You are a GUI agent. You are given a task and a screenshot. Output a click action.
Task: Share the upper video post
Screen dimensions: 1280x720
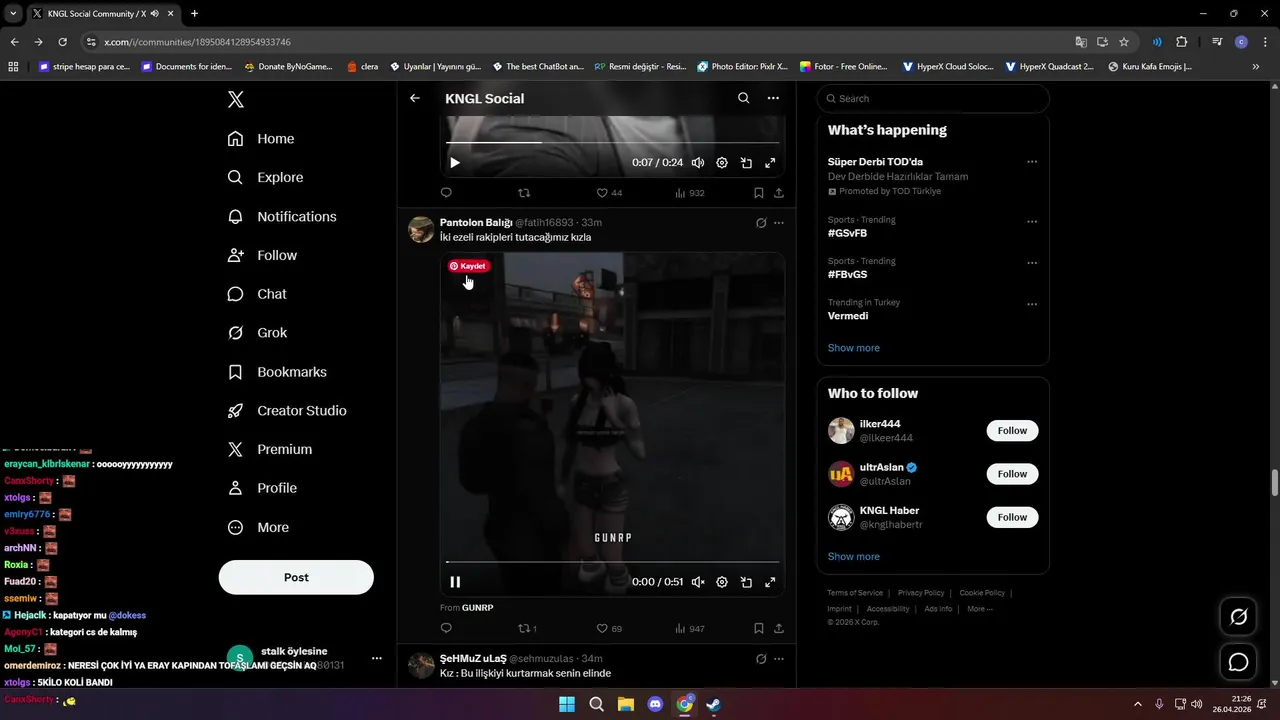coord(779,193)
